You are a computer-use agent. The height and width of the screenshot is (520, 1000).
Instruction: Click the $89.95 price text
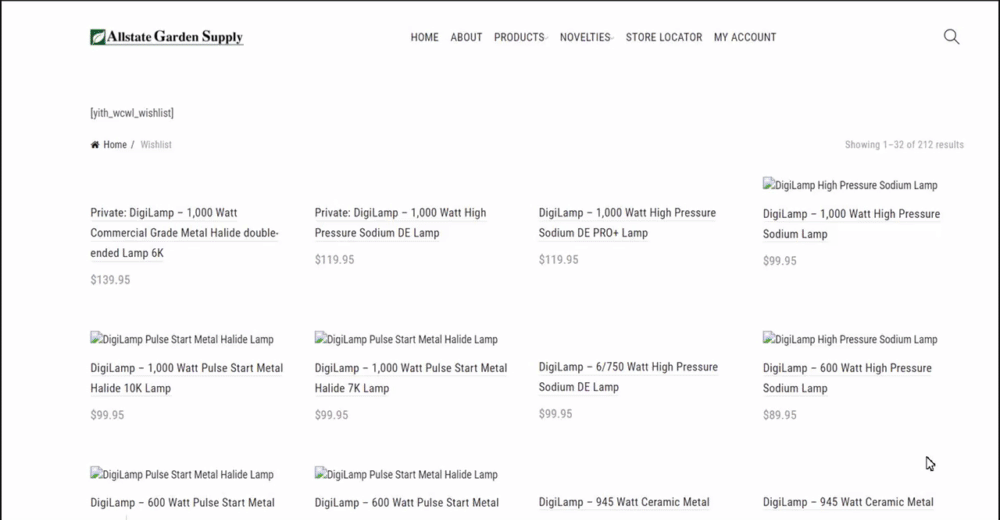click(x=779, y=415)
